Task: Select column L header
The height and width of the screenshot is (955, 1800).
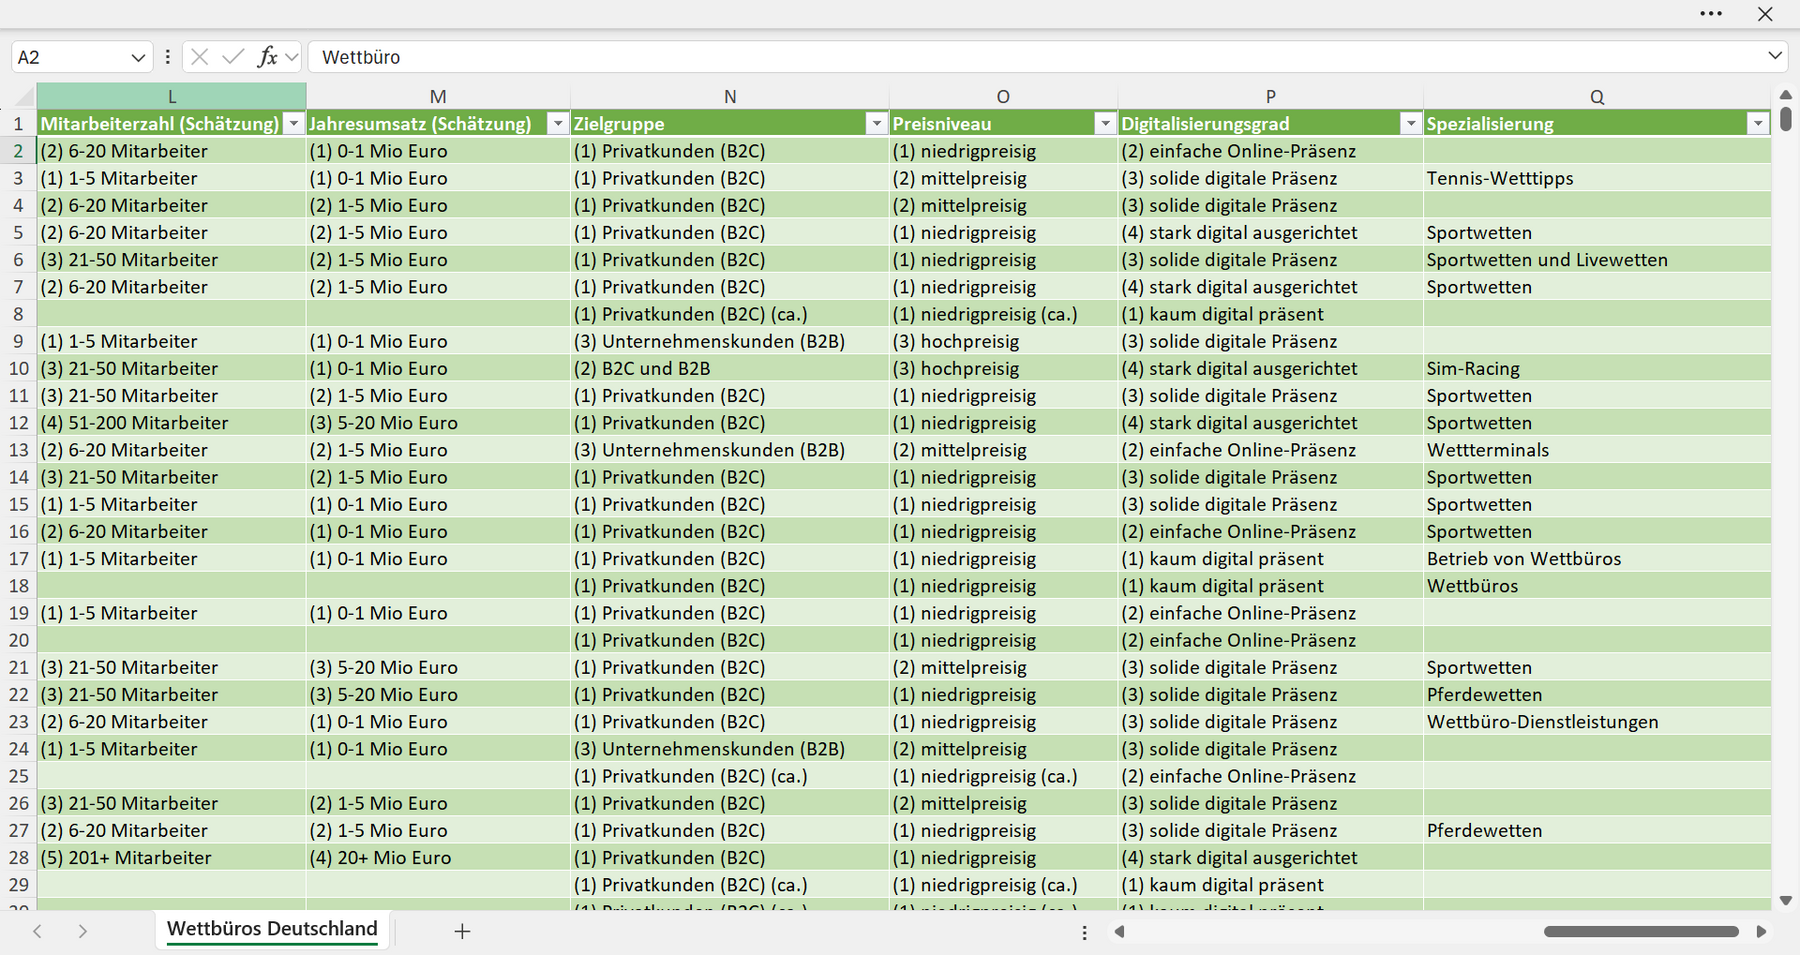Action: (x=172, y=96)
